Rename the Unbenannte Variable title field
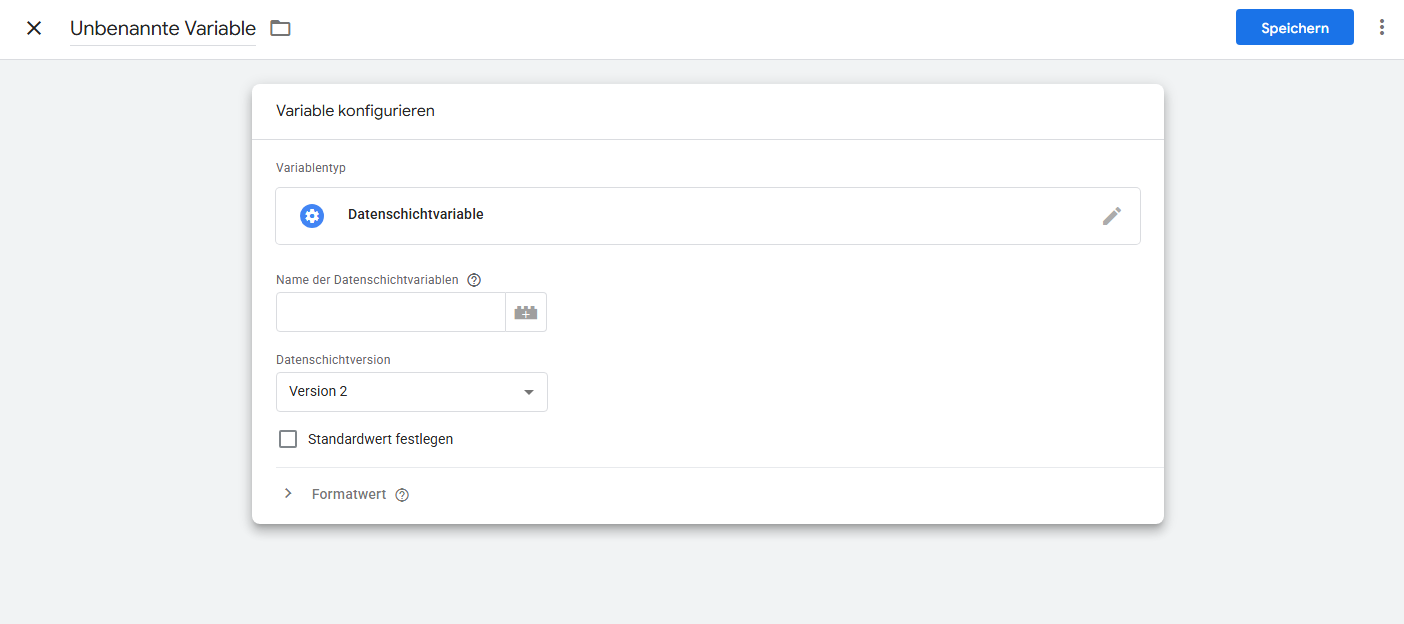 [x=162, y=29]
